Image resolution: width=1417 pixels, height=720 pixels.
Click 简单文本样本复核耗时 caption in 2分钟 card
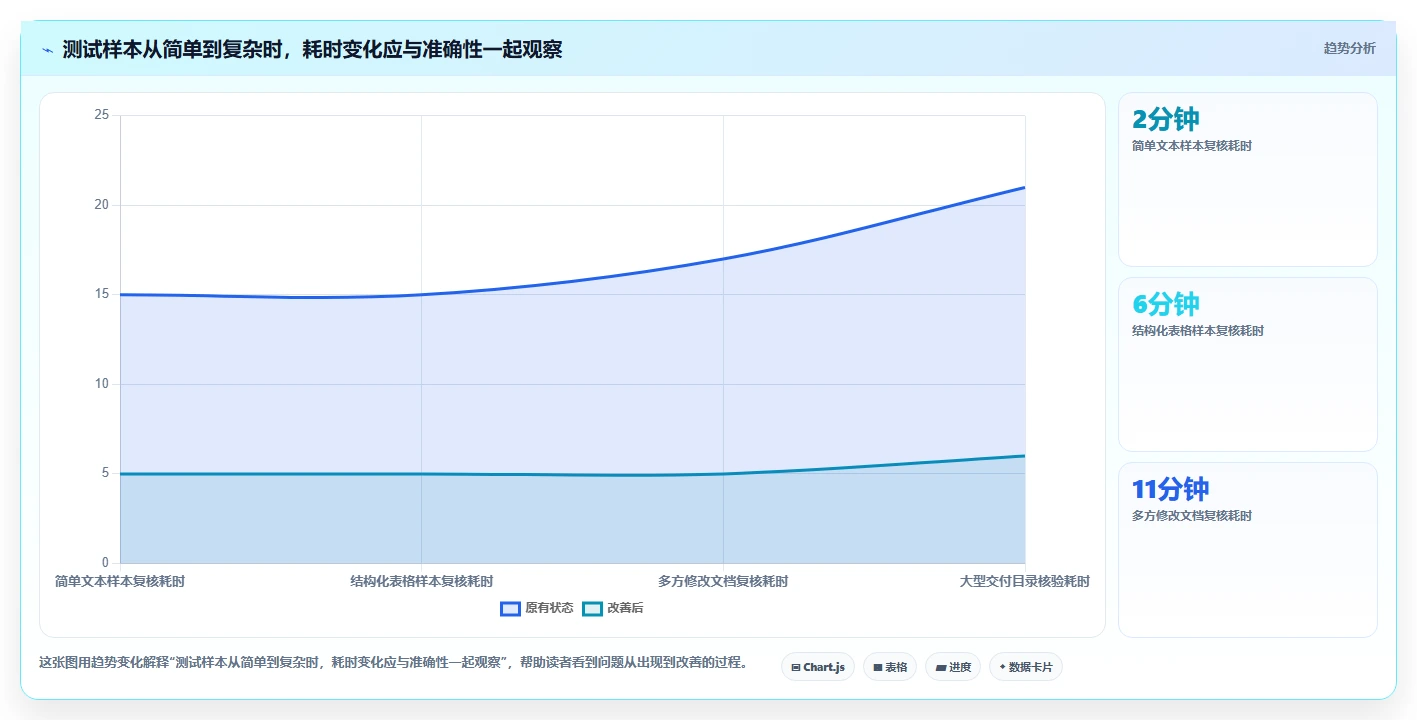click(x=1192, y=146)
